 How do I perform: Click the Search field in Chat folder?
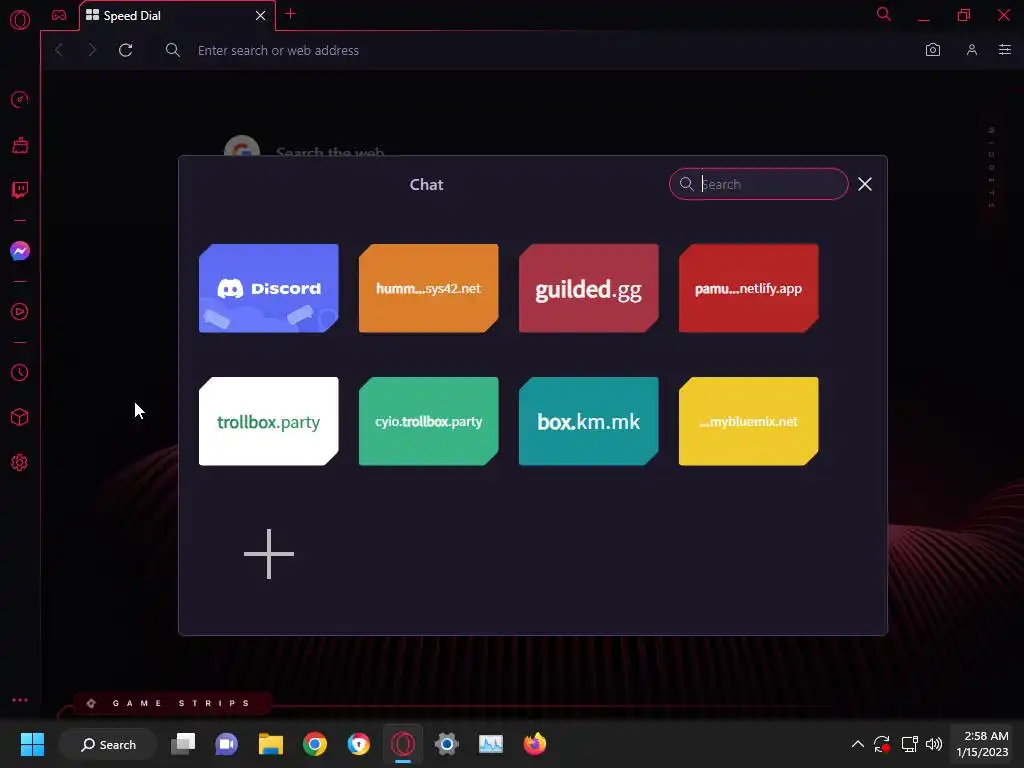tap(759, 184)
